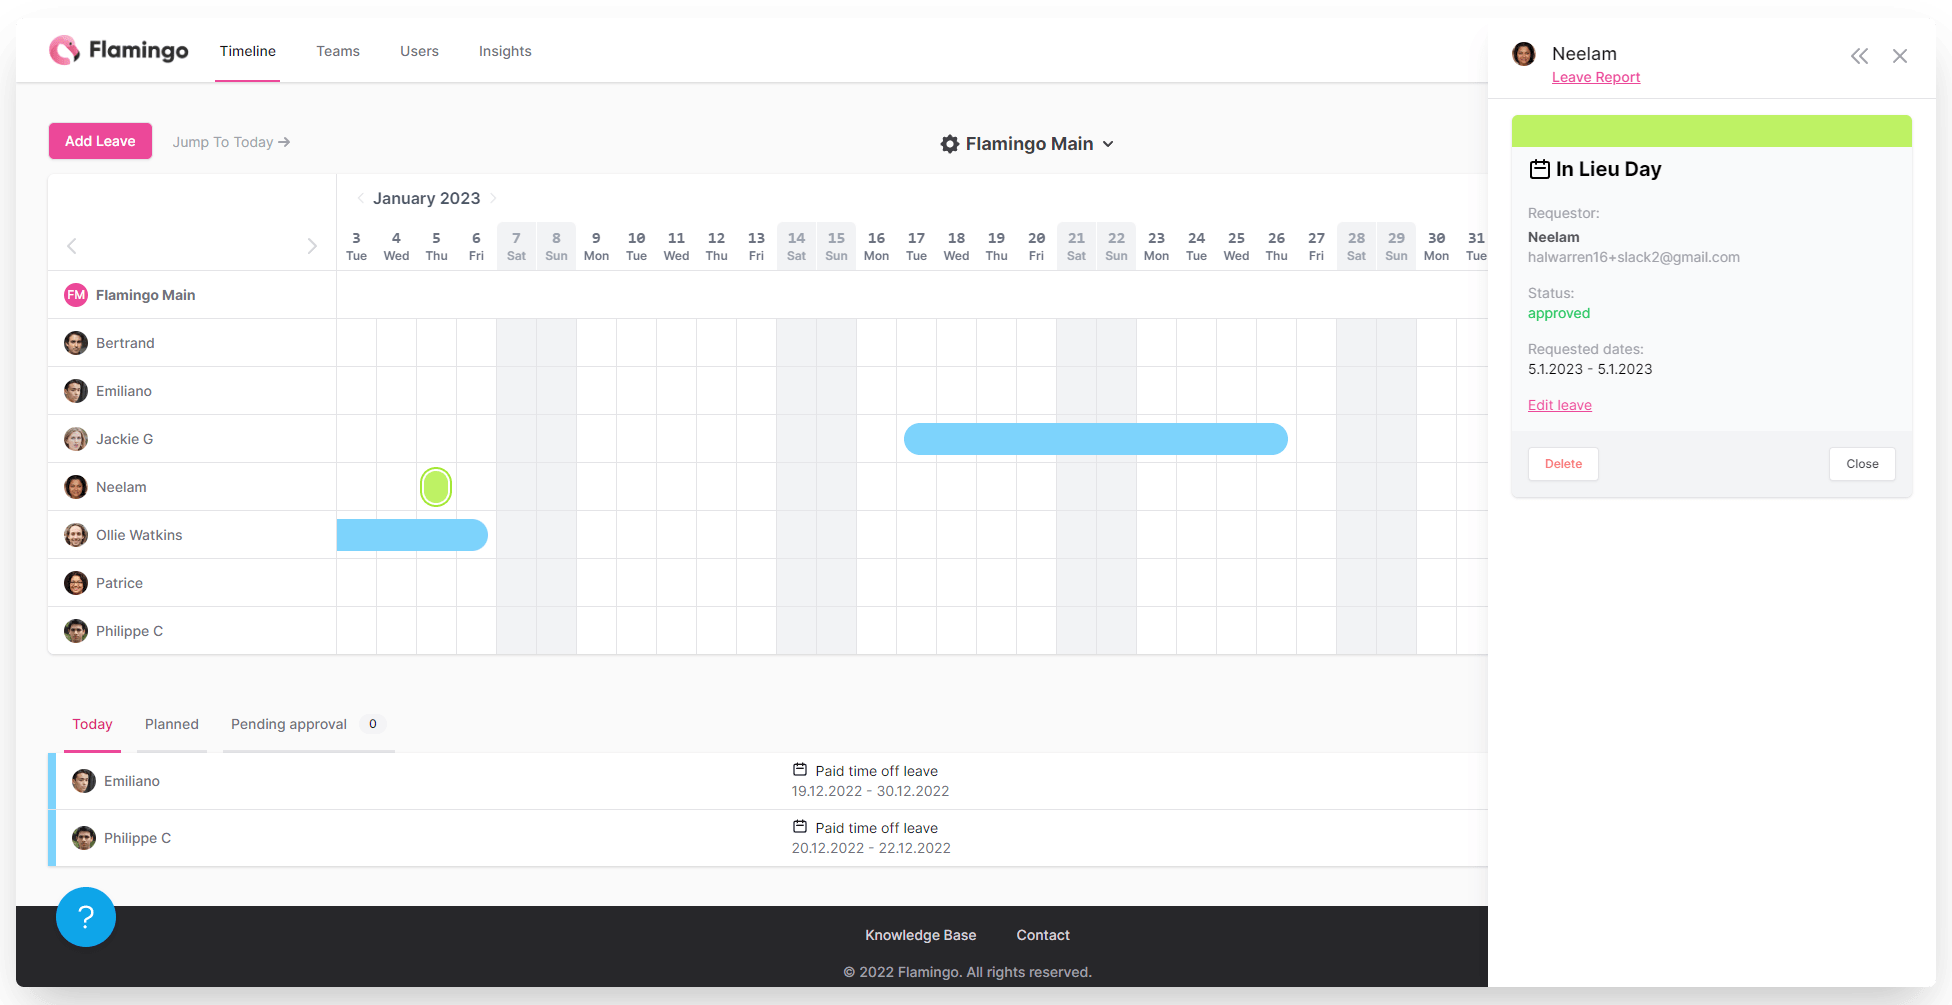The height and width of the screenshot is (1005, 1952).
Task: Click the approved status text
Action: [1559, 313]
